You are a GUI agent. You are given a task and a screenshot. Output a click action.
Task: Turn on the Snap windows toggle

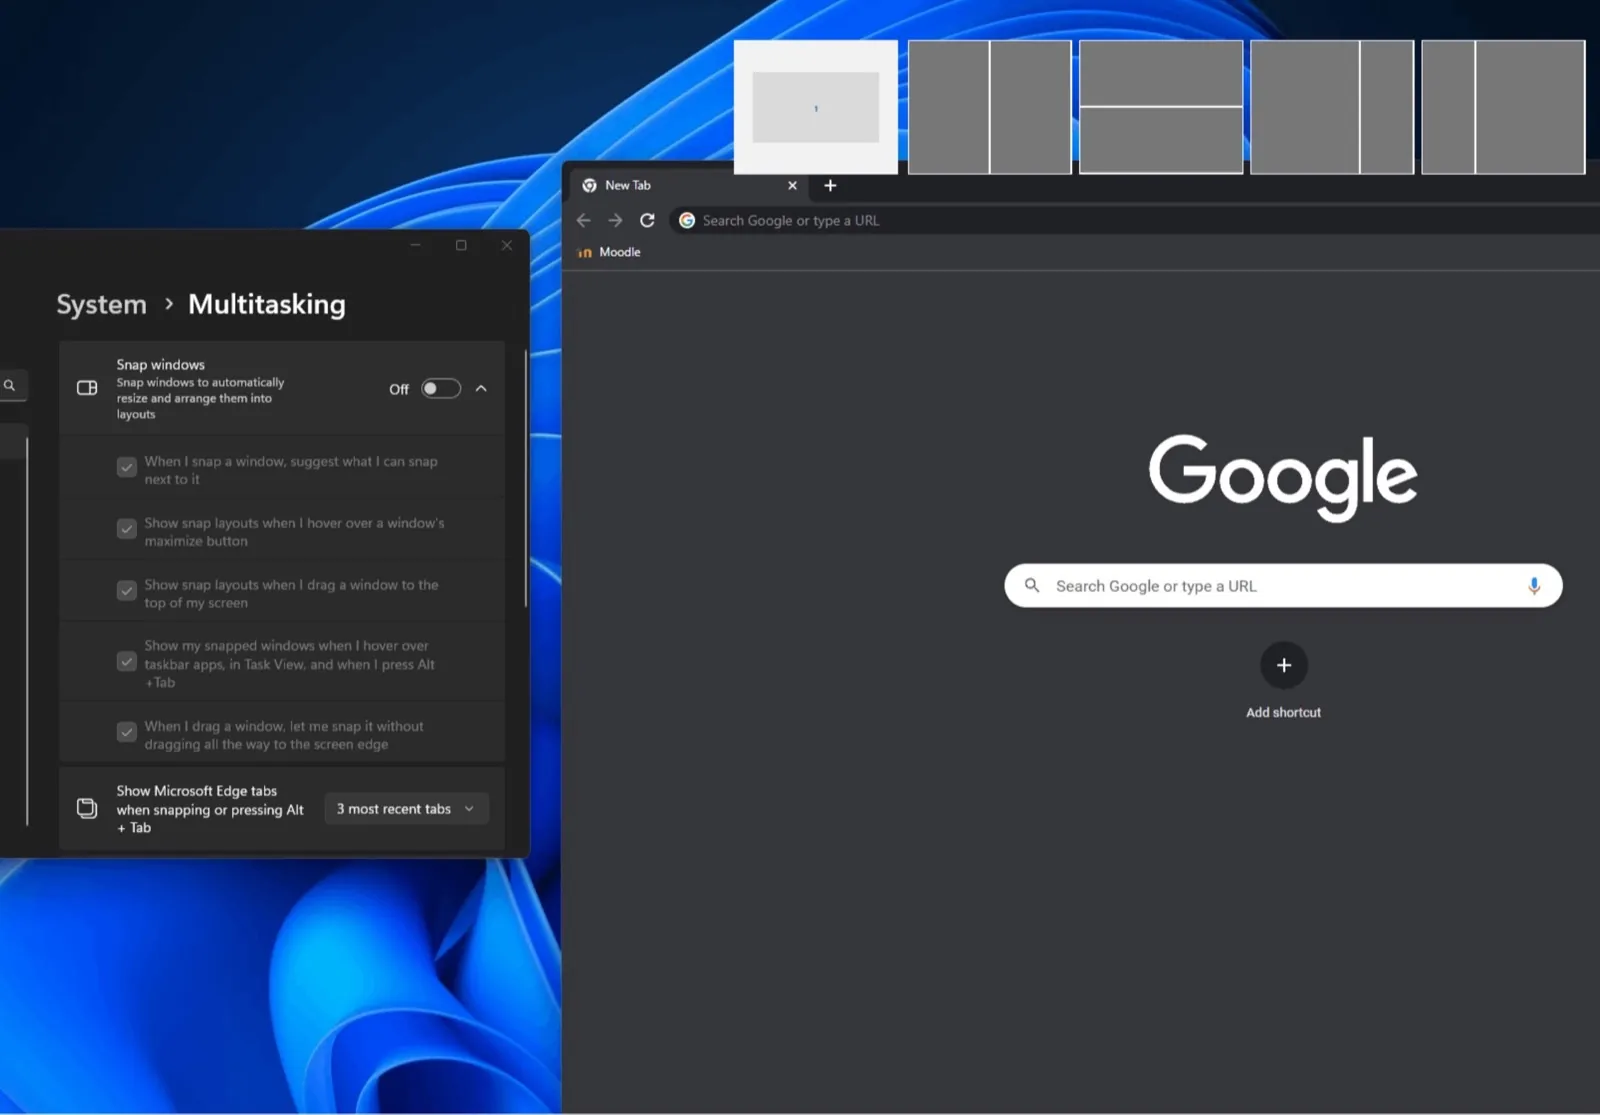pos(440,388)
